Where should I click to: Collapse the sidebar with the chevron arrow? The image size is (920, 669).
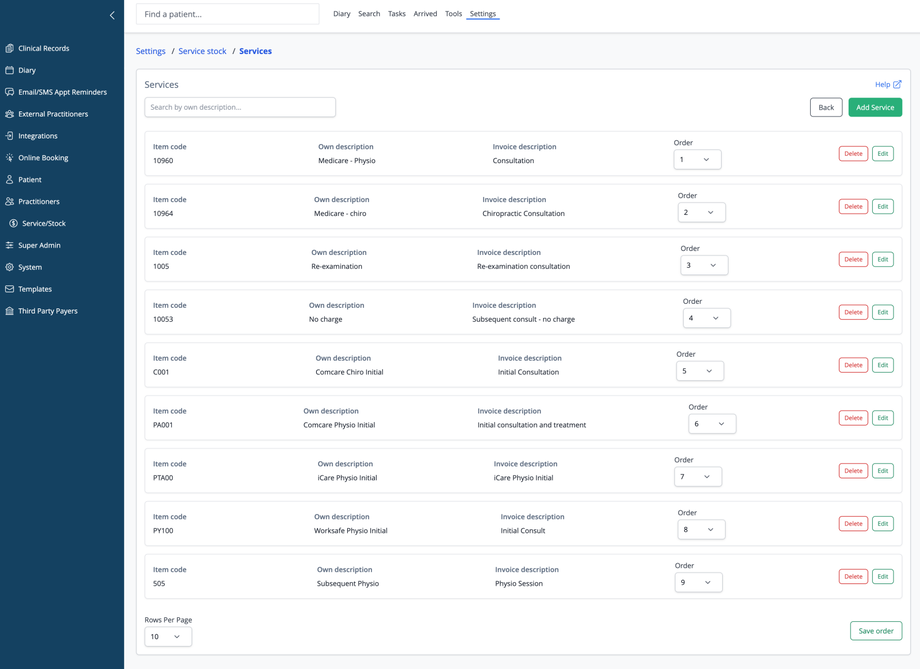point(112,15)
